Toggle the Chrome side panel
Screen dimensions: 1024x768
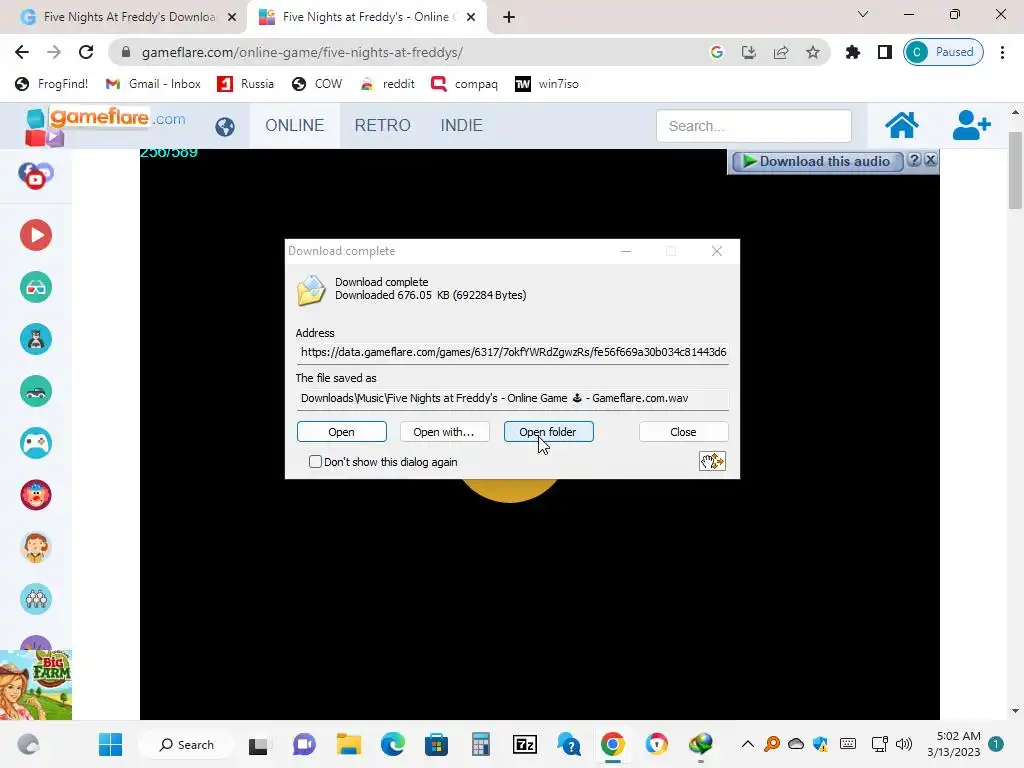tap(884, 52)
